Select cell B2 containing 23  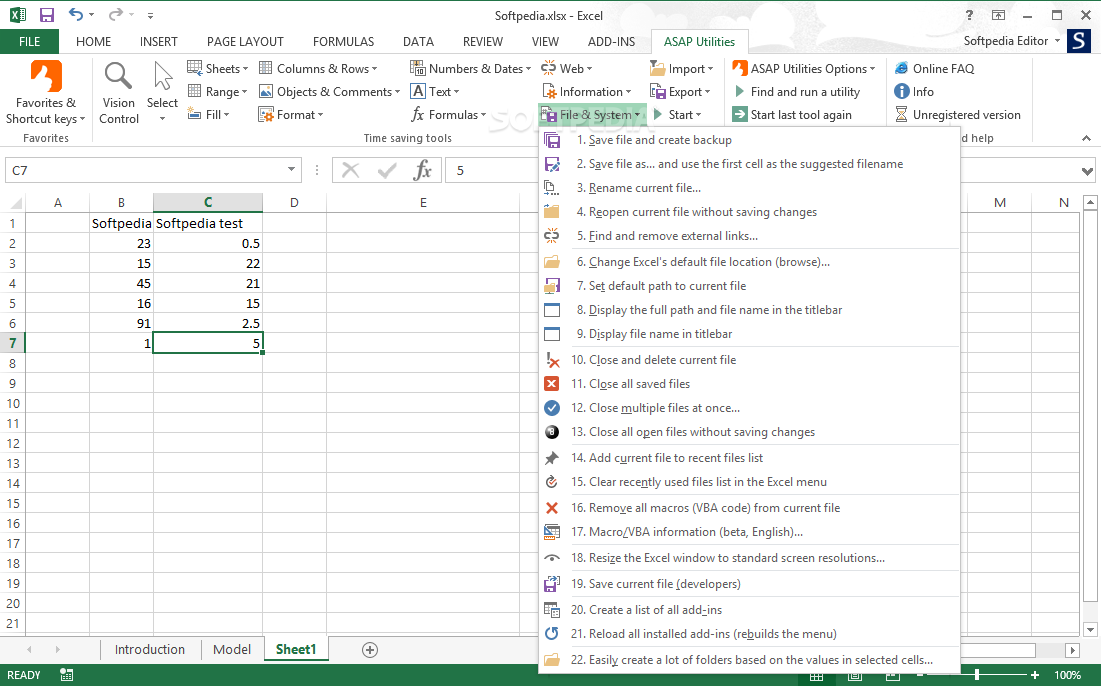pos(121,243)
